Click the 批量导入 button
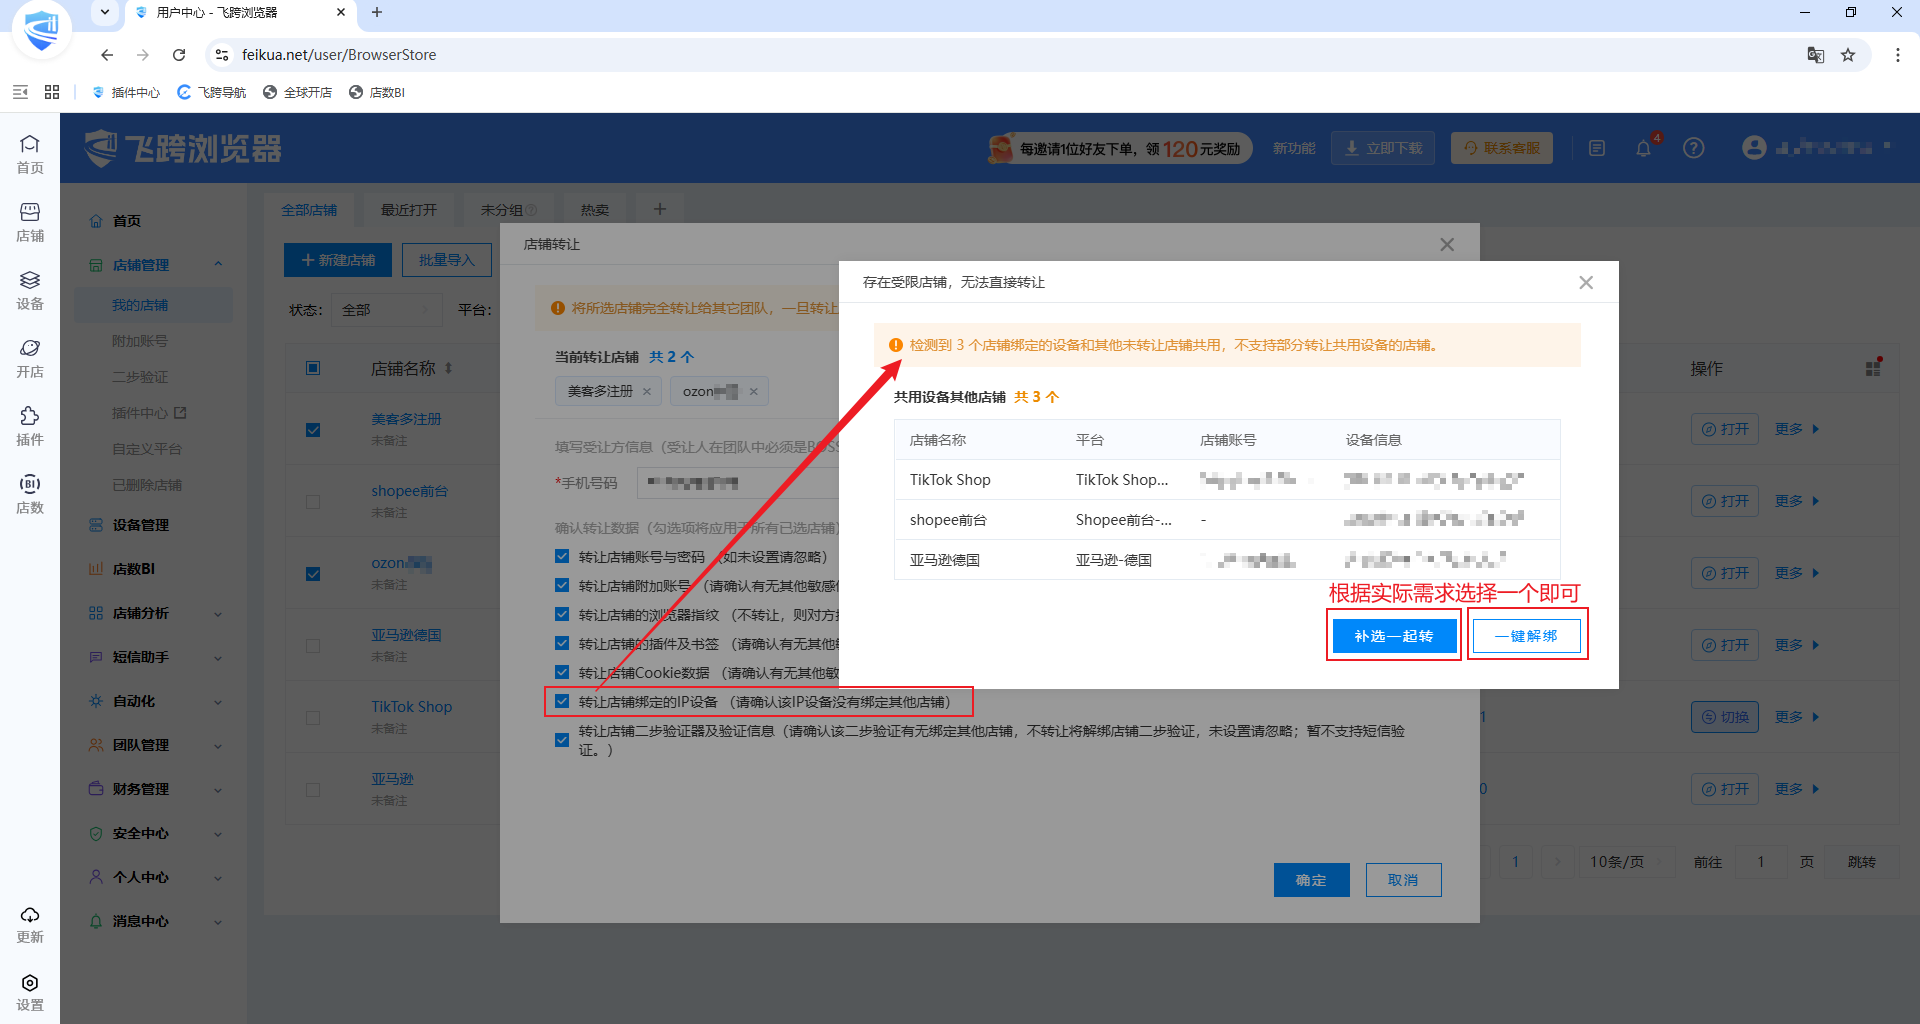The image size is (1920, 1024). 447,260
